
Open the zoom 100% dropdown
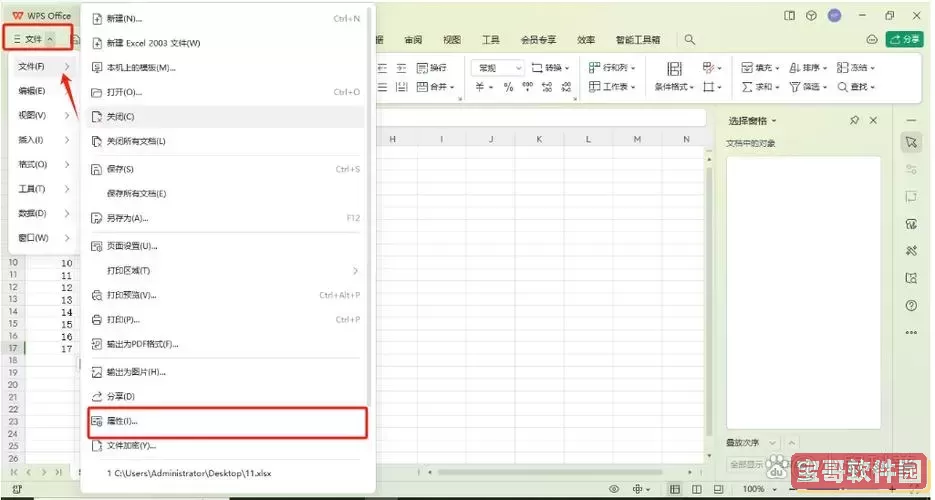tap(758, 489)
